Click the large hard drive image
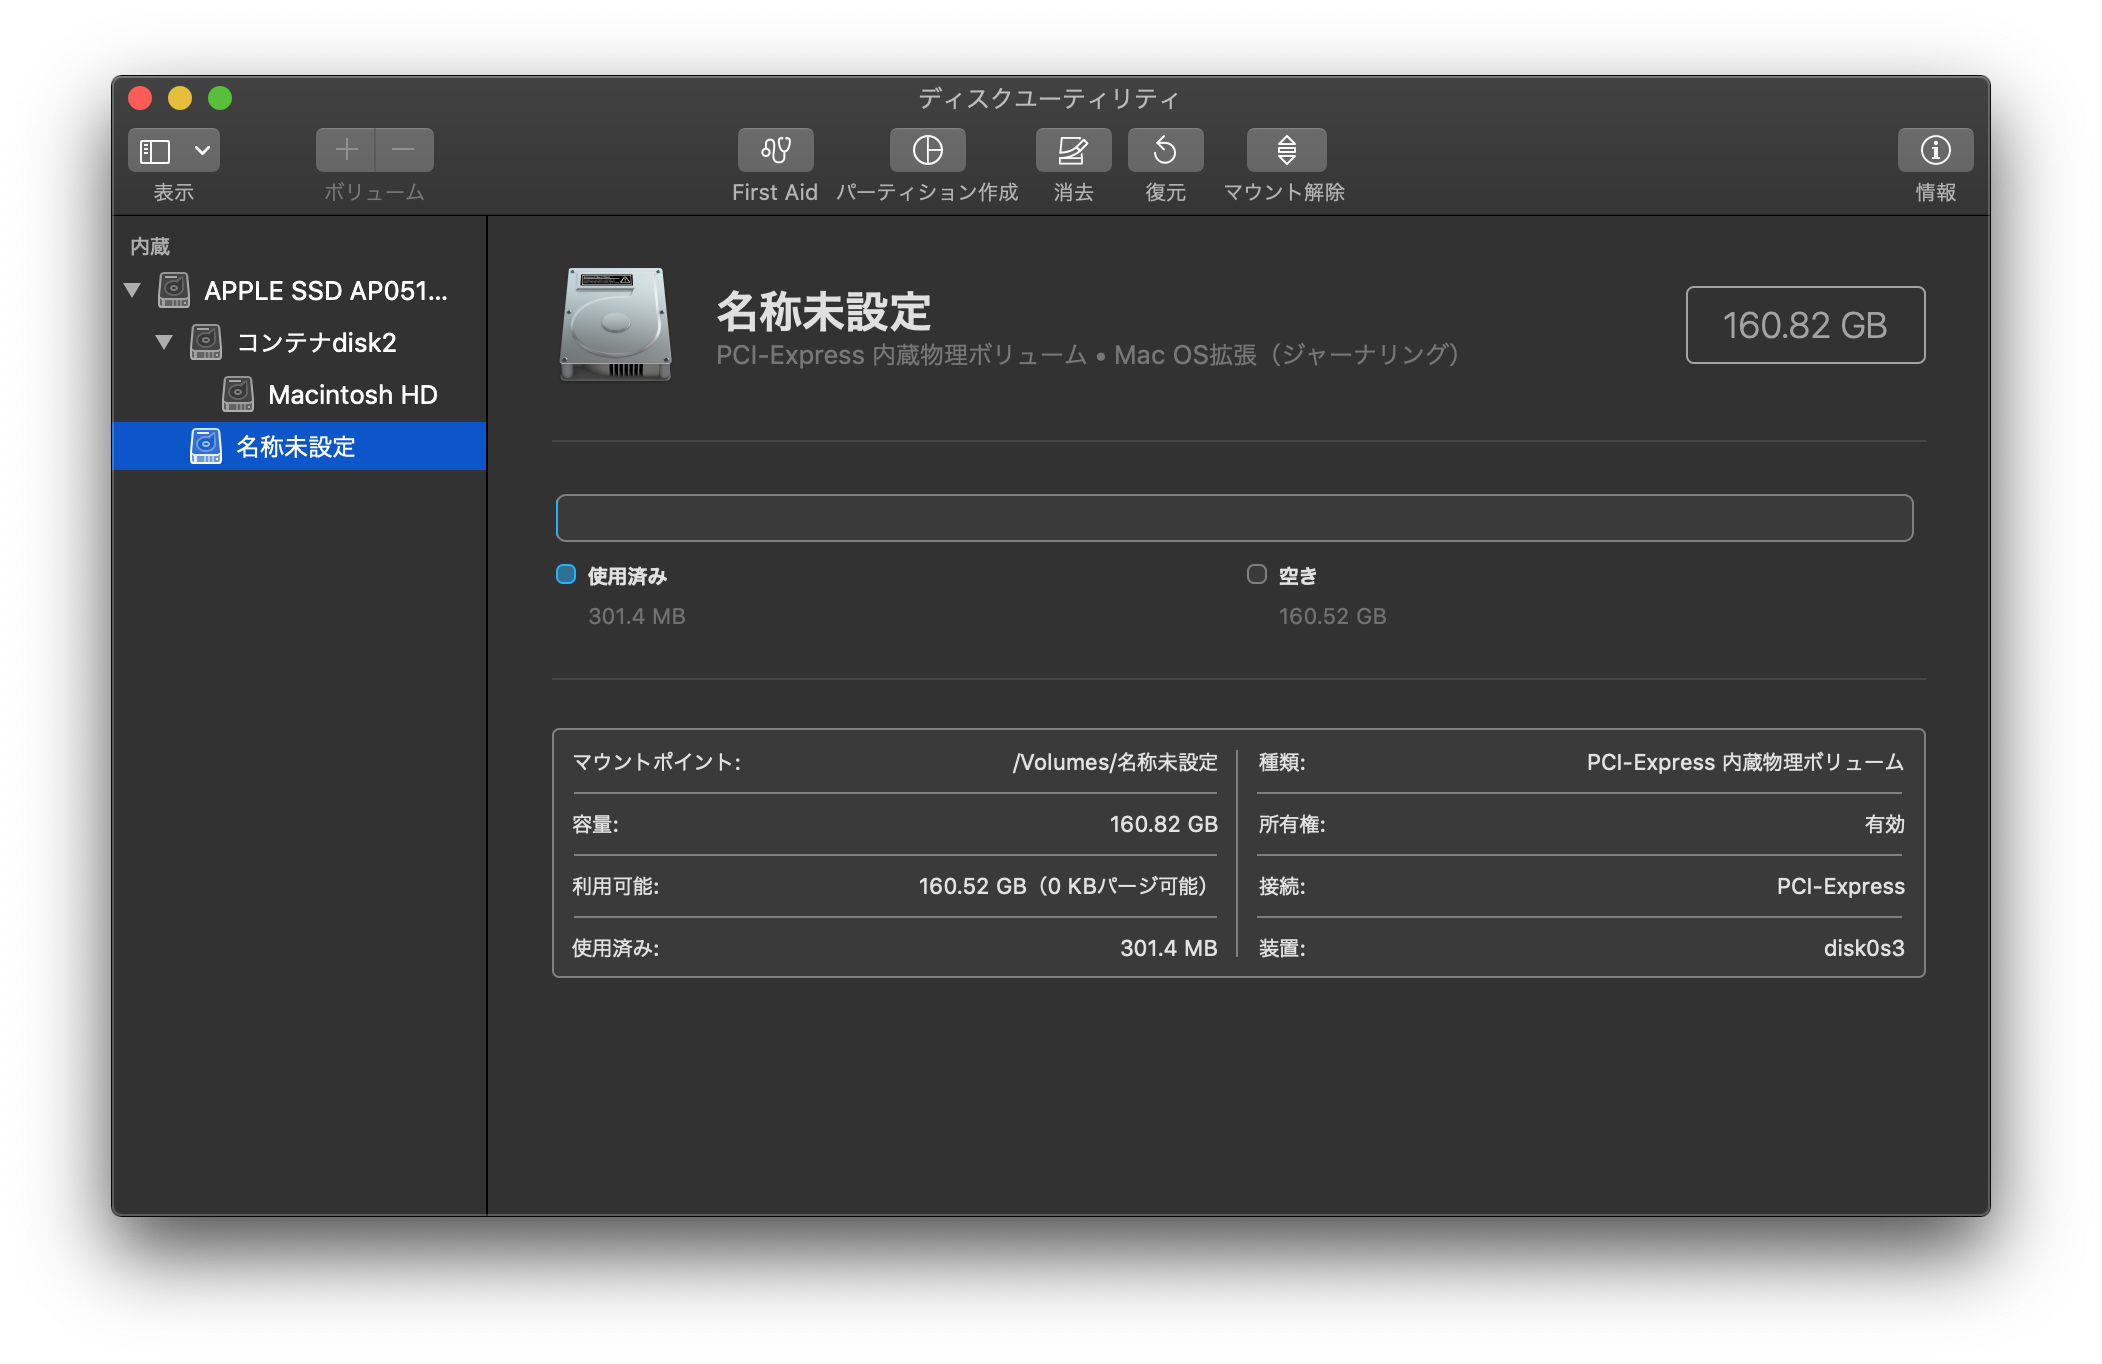Screen dimensions: 2102x1364 615,324
